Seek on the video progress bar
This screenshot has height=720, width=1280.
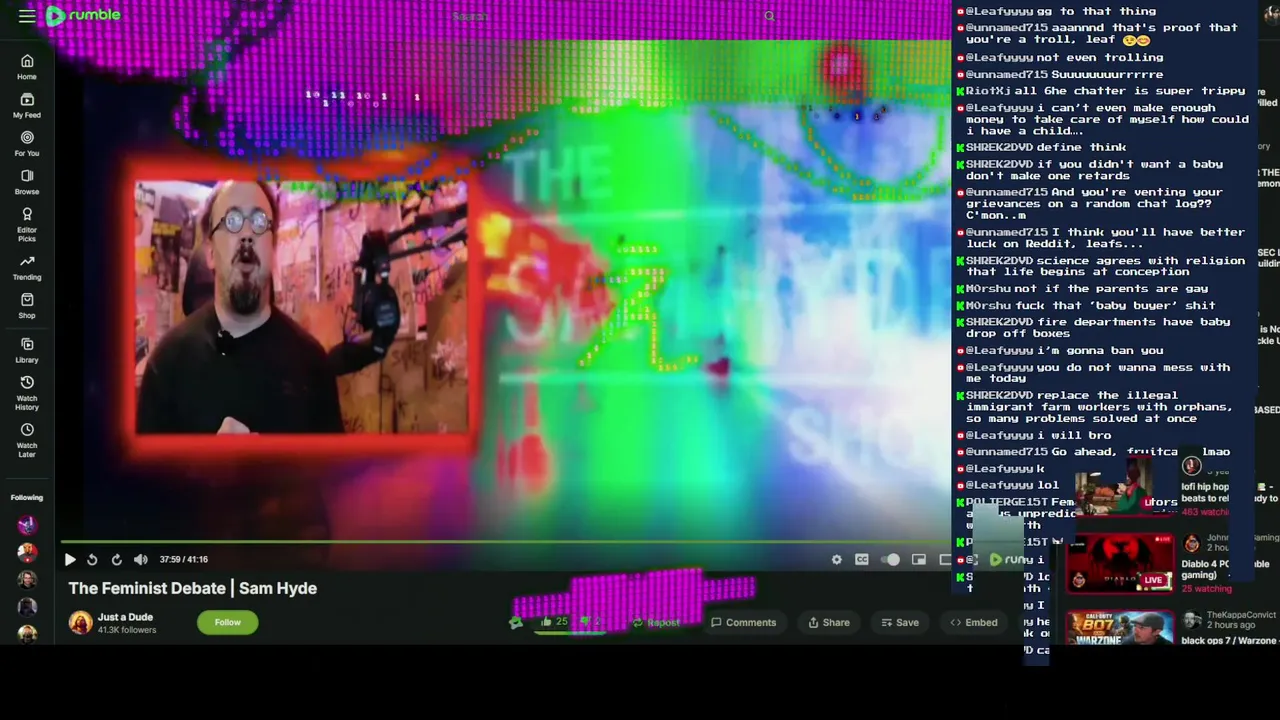pyautogui.click(x=505, y=543)
